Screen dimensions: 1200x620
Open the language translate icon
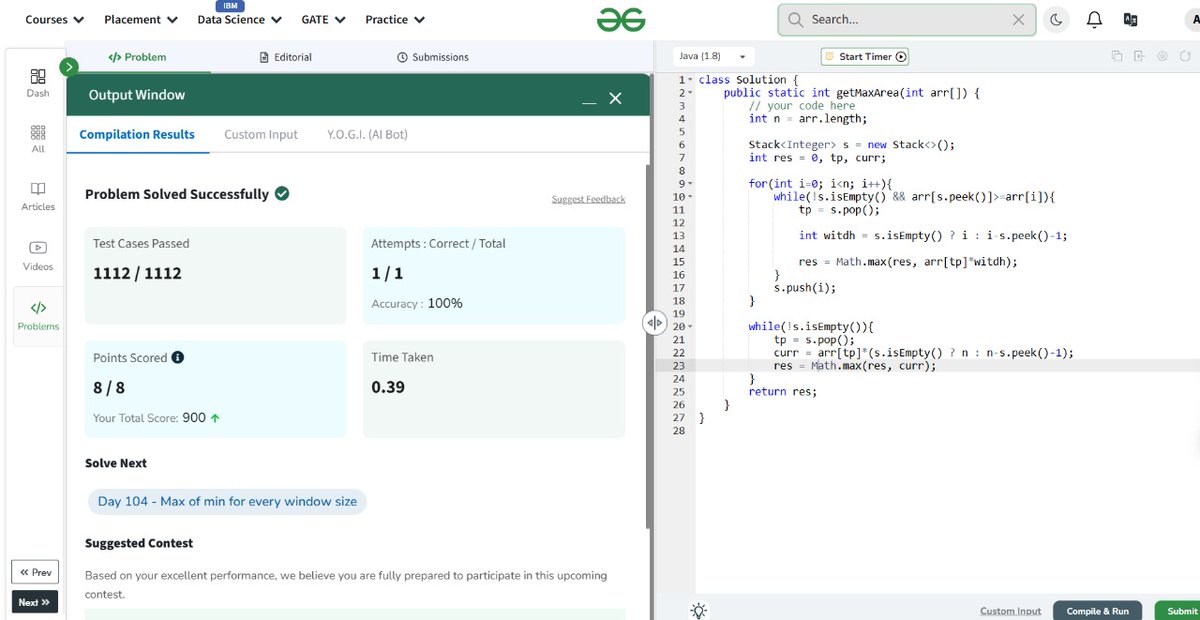(1131, 19)
